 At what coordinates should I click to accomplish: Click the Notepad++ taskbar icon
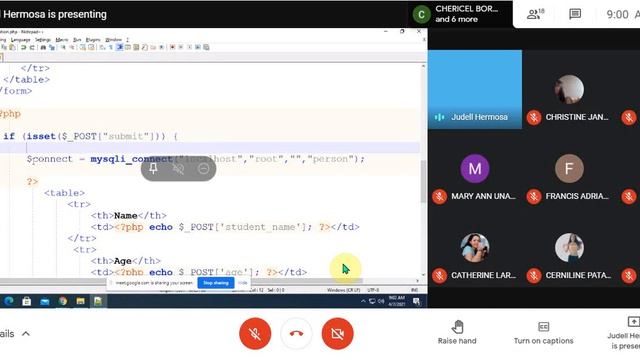pos(98,301)
